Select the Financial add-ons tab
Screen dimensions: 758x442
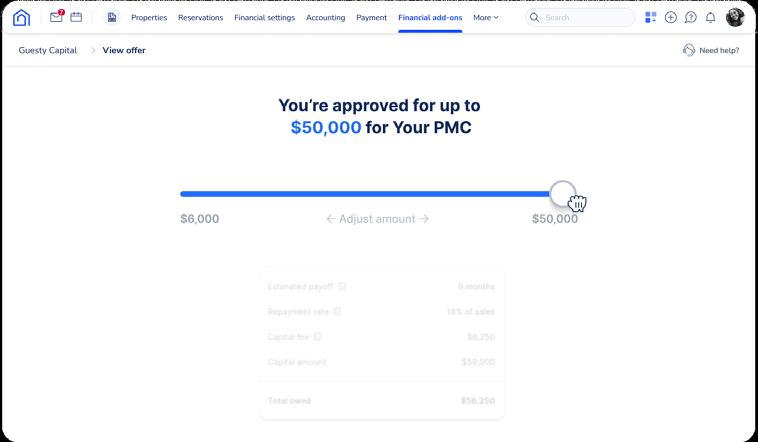tap(430, 17)
